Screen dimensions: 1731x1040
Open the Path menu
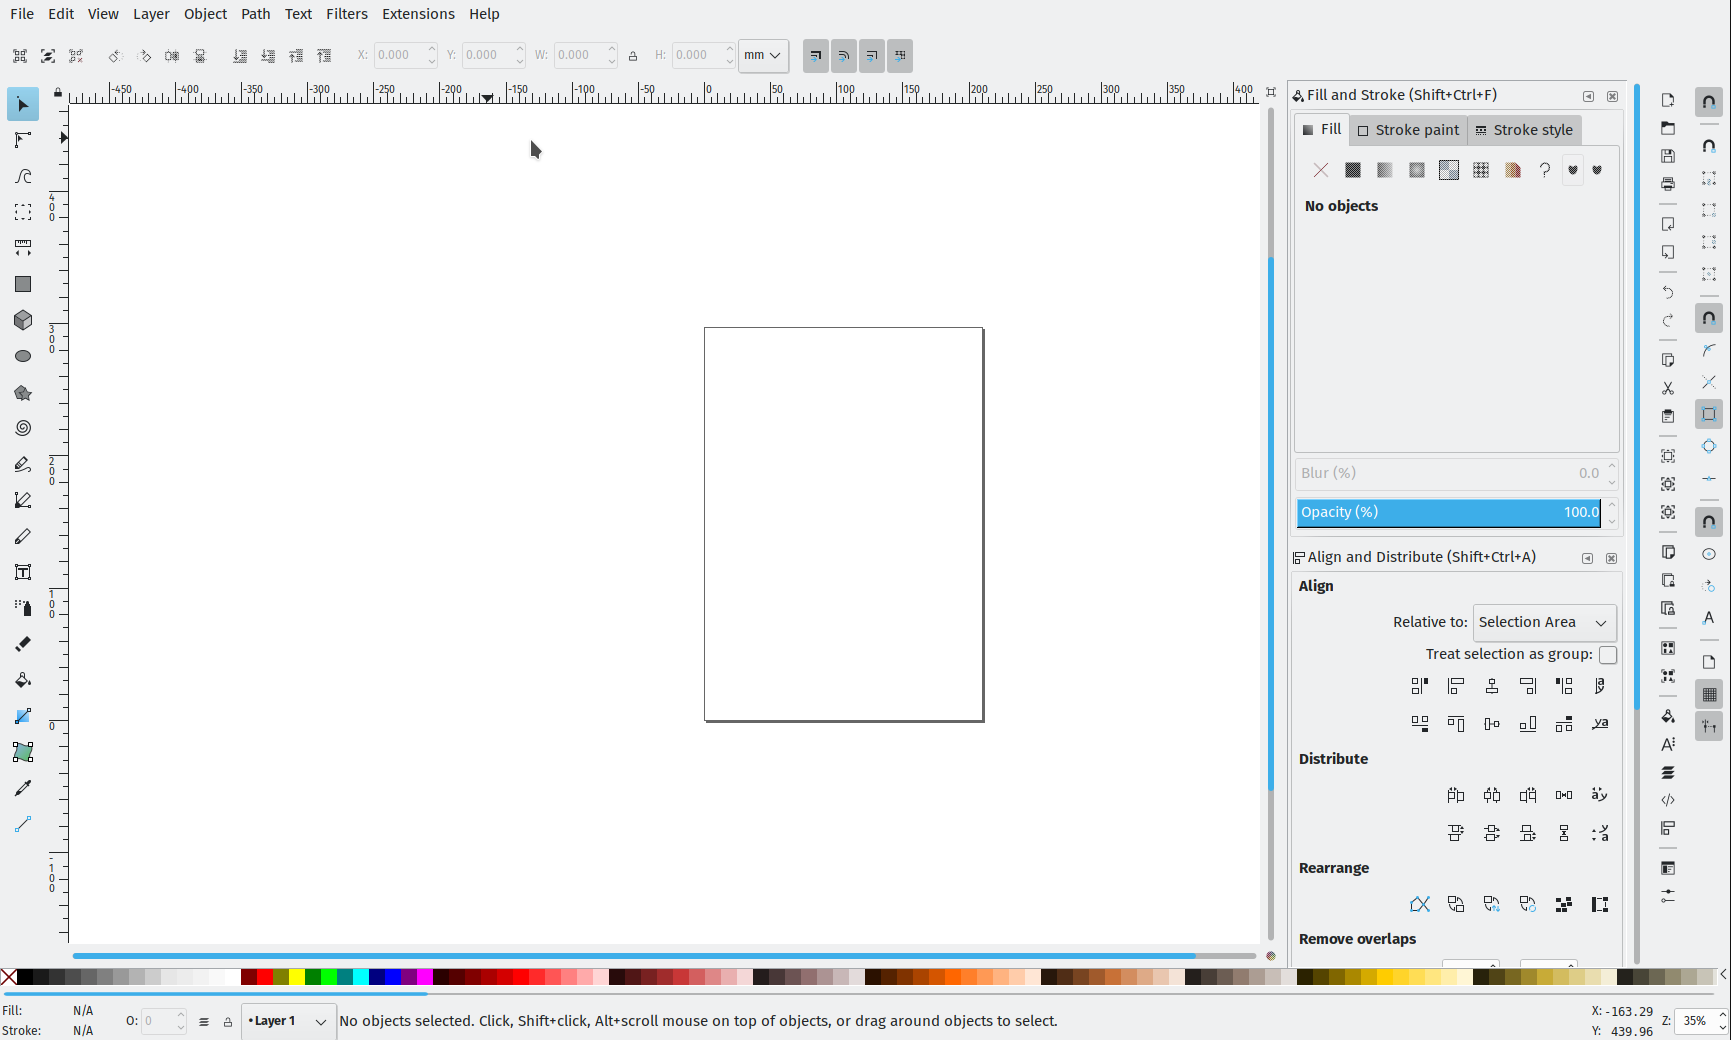point(256,14)
